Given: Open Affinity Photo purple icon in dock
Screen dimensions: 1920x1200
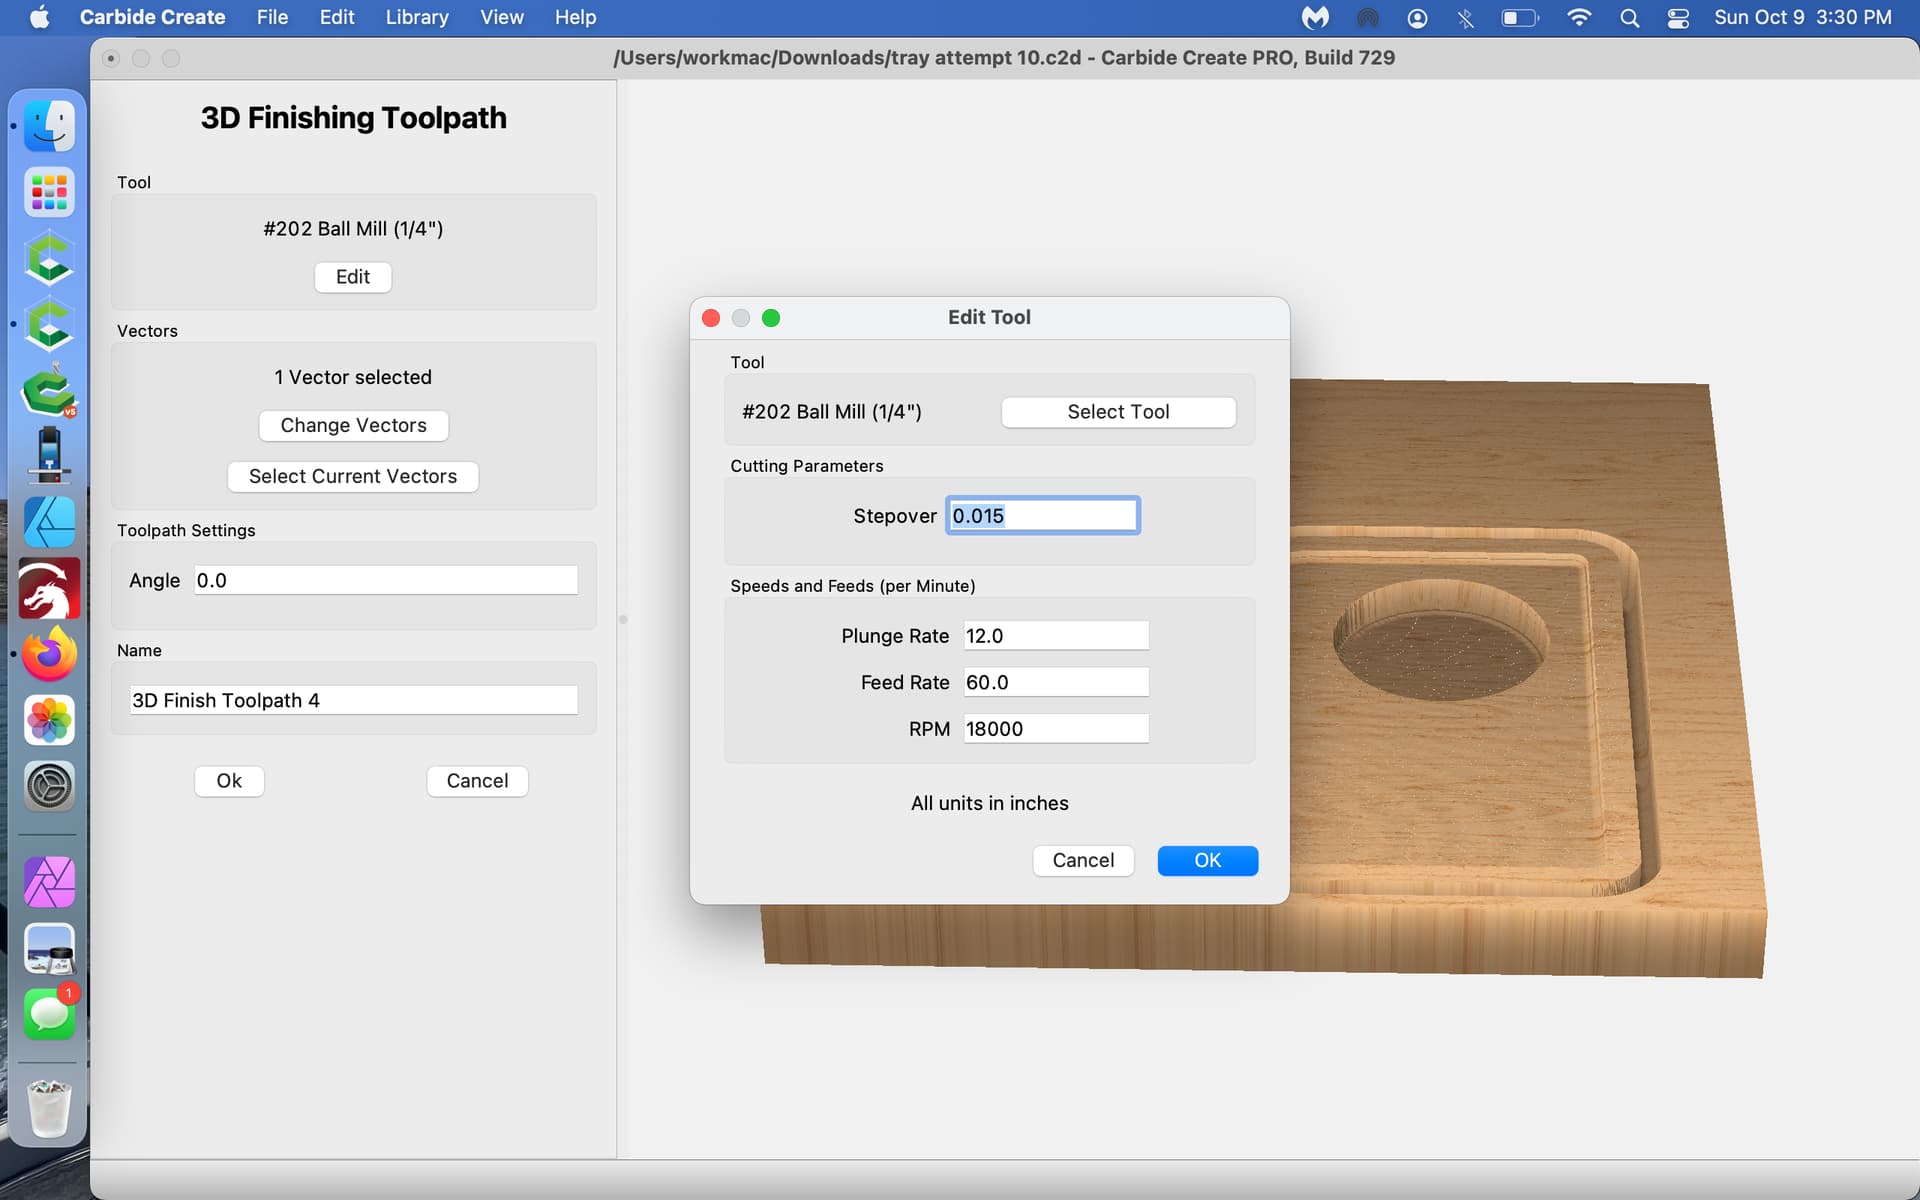Looking at the screenshot, I should click(x=49, y=882).
